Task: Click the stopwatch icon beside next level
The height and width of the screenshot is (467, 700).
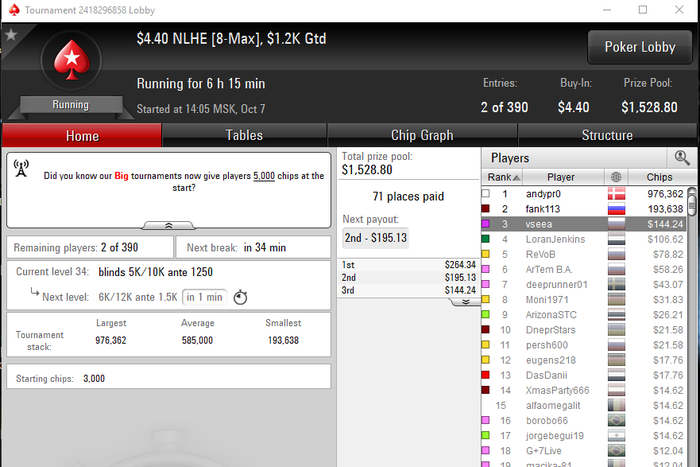Action: (240, 297)
